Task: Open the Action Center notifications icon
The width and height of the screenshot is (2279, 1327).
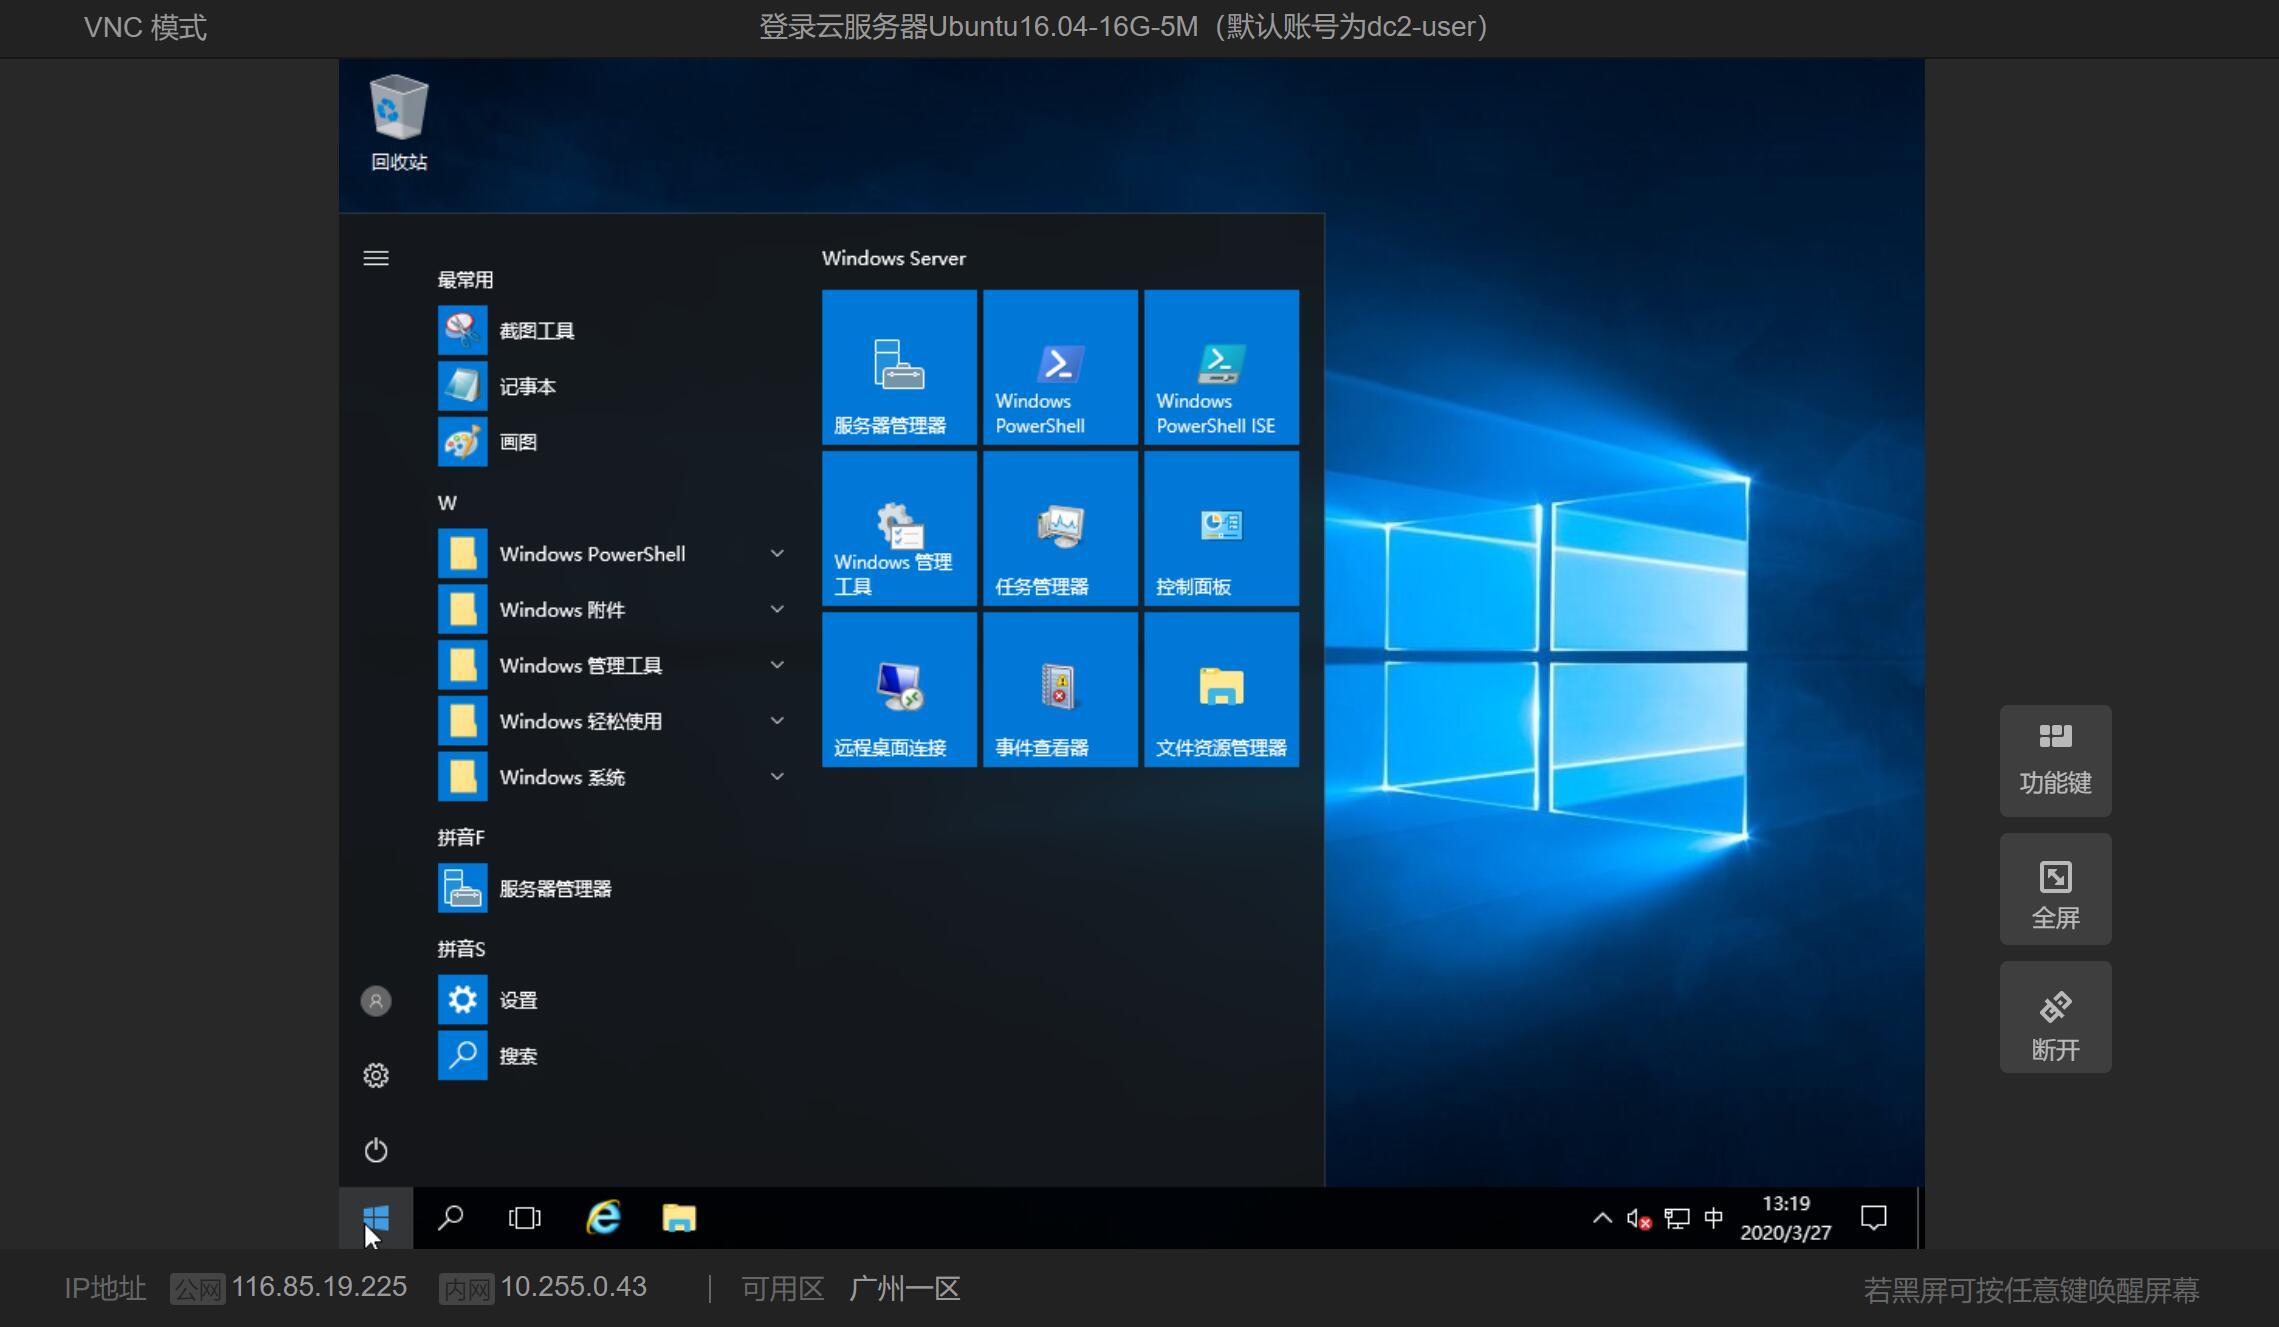Action: 1873,1218
